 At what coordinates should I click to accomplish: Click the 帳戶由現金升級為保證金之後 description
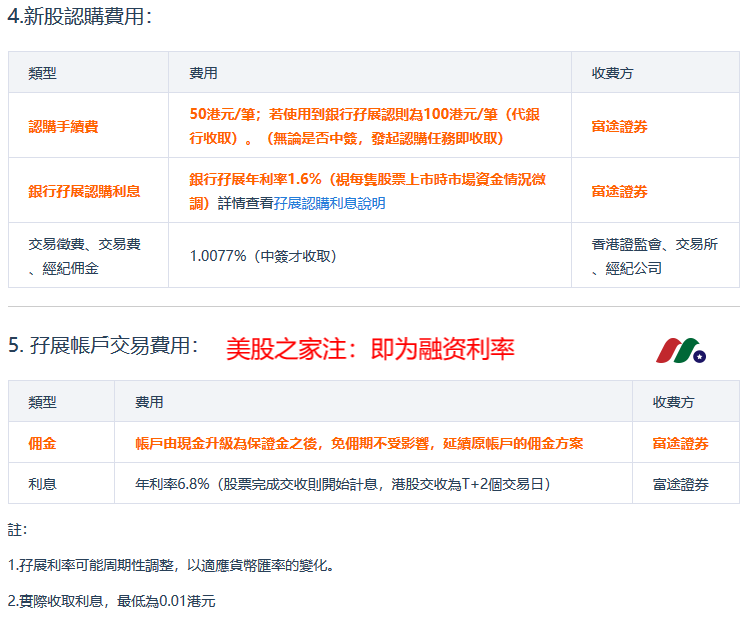coord(359,443)
